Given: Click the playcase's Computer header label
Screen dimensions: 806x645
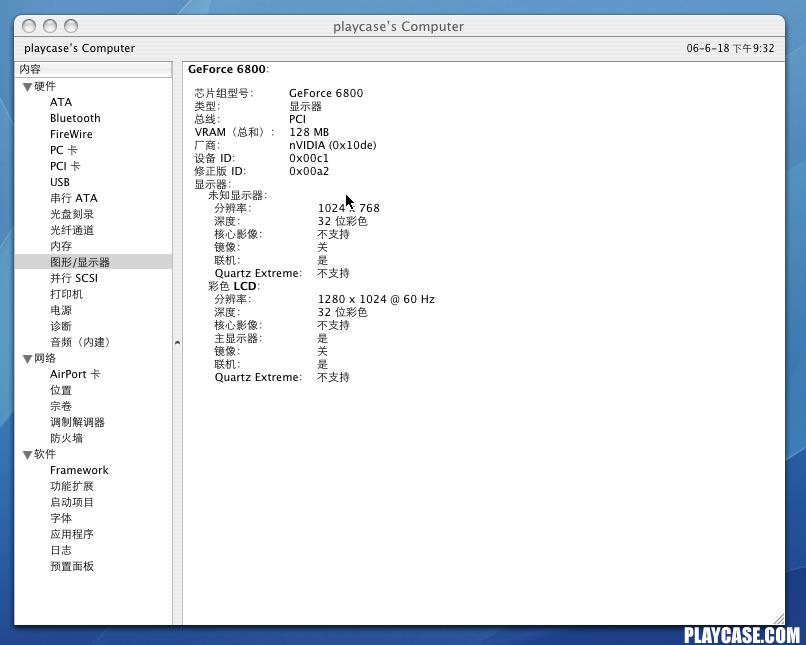Looking at the screenshot, I should pyautogui.click(x=79, y=48).
